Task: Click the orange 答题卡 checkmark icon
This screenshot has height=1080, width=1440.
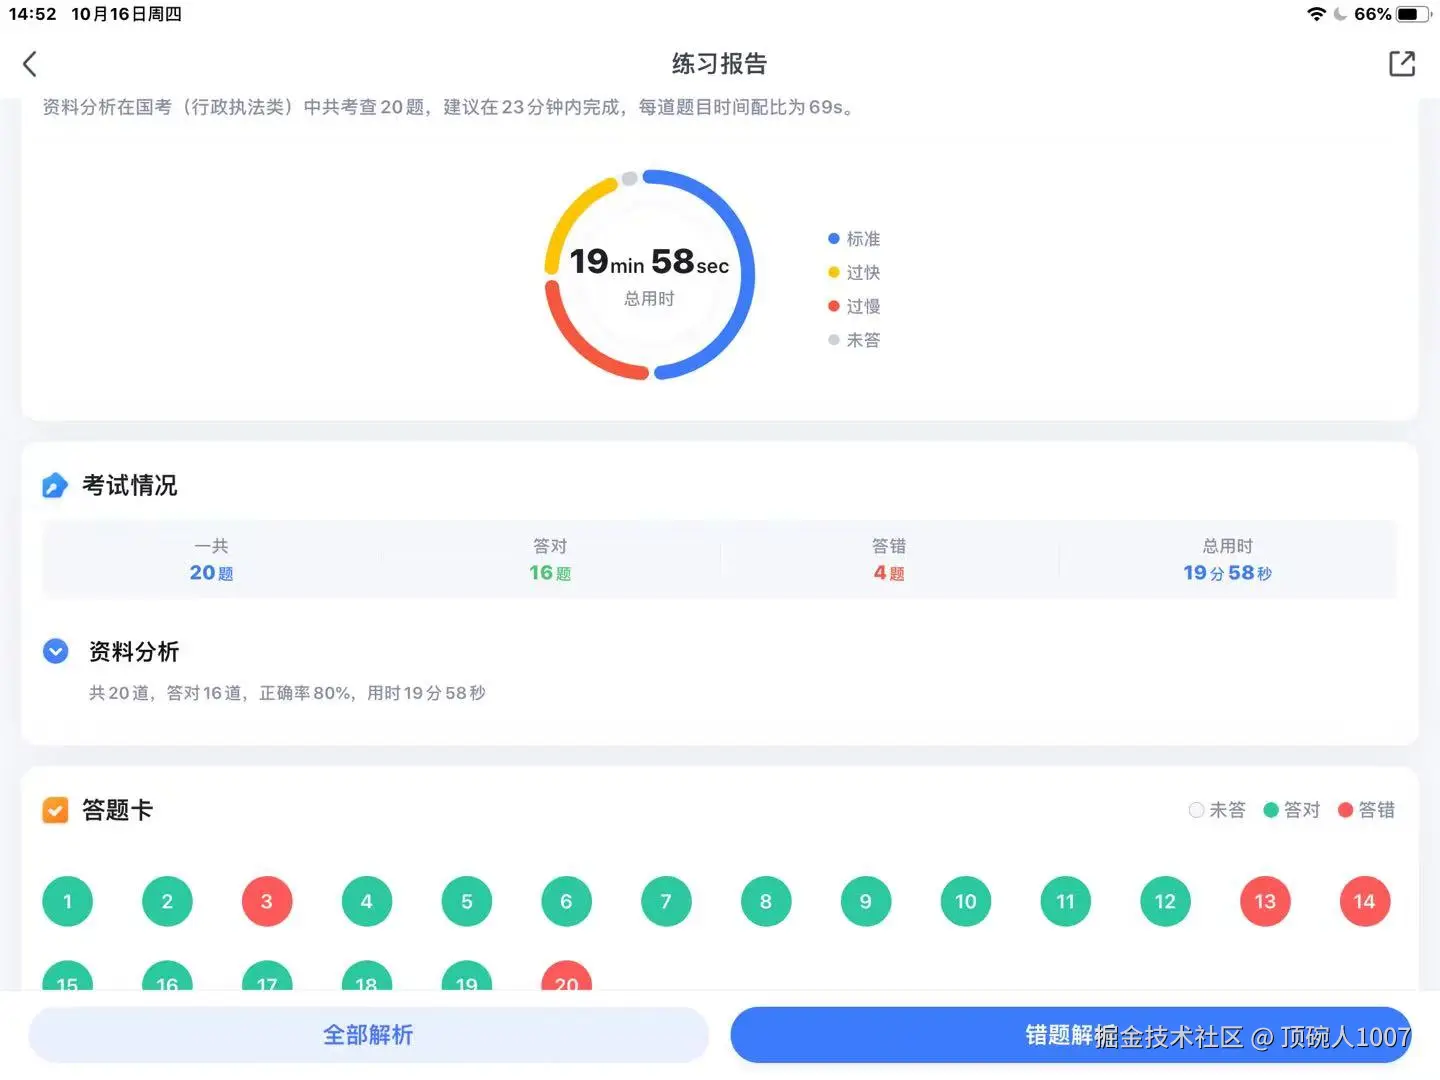Action: click(x=55, y=810)
